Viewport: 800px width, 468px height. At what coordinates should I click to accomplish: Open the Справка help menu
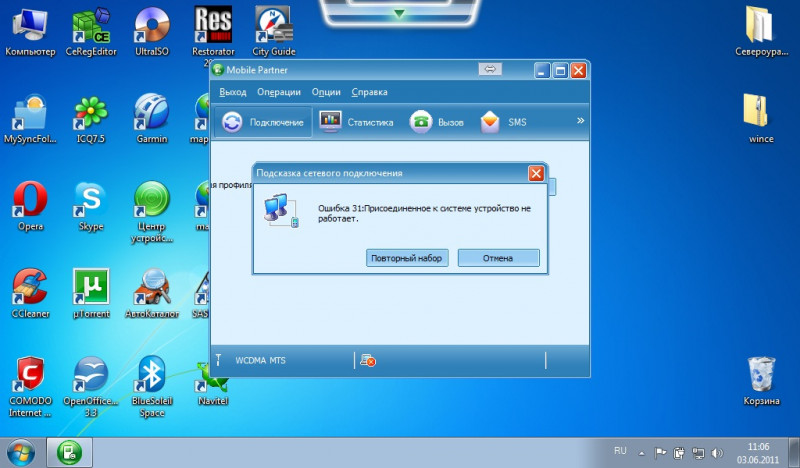[x=370, y=92]
